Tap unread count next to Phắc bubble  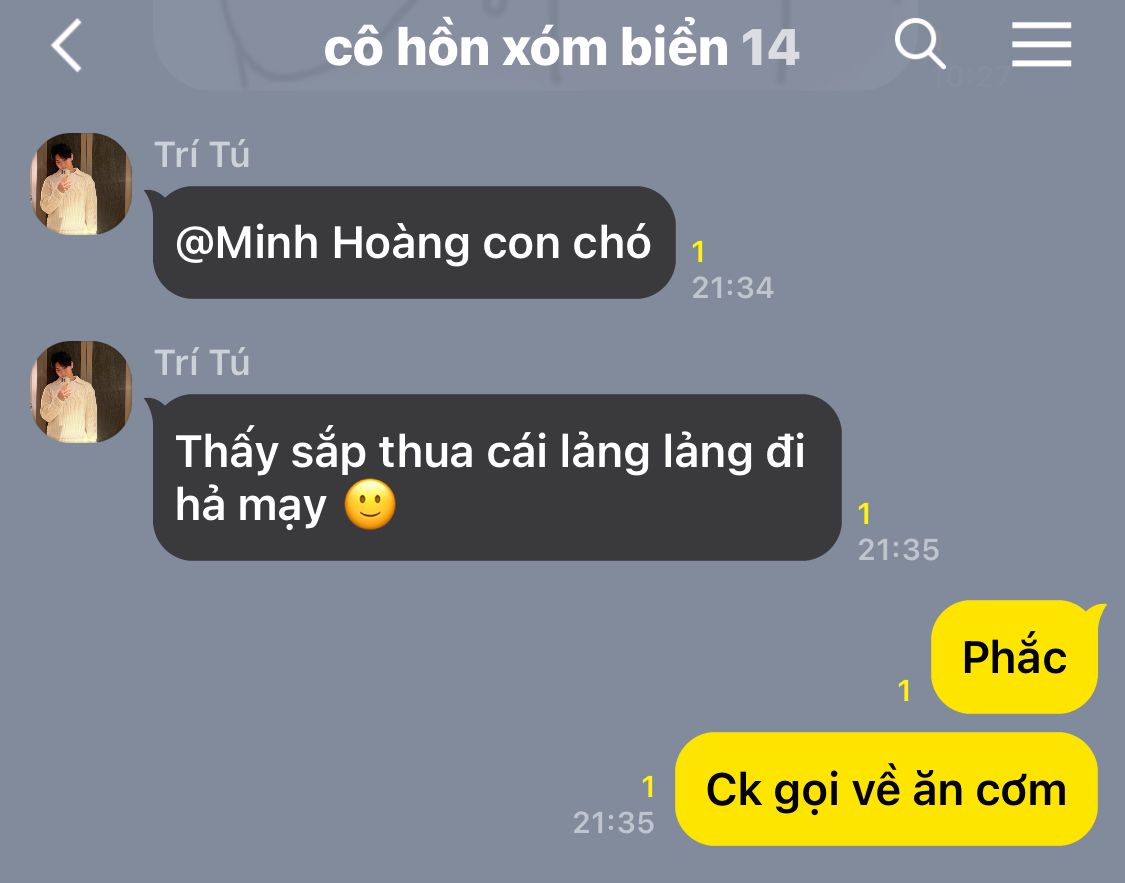click(x=904, y=690)
